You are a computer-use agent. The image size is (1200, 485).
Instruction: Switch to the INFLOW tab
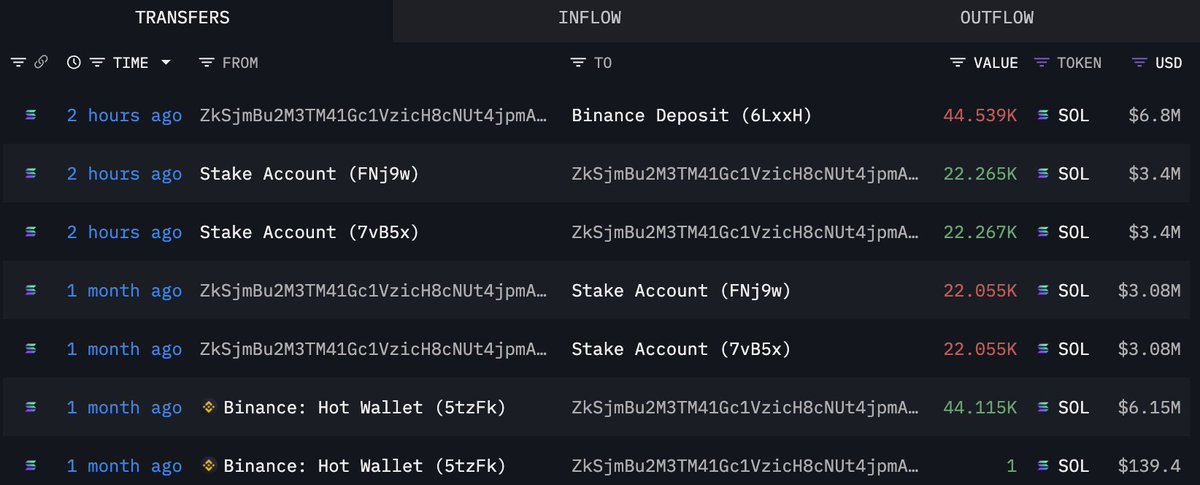(589, 18)
